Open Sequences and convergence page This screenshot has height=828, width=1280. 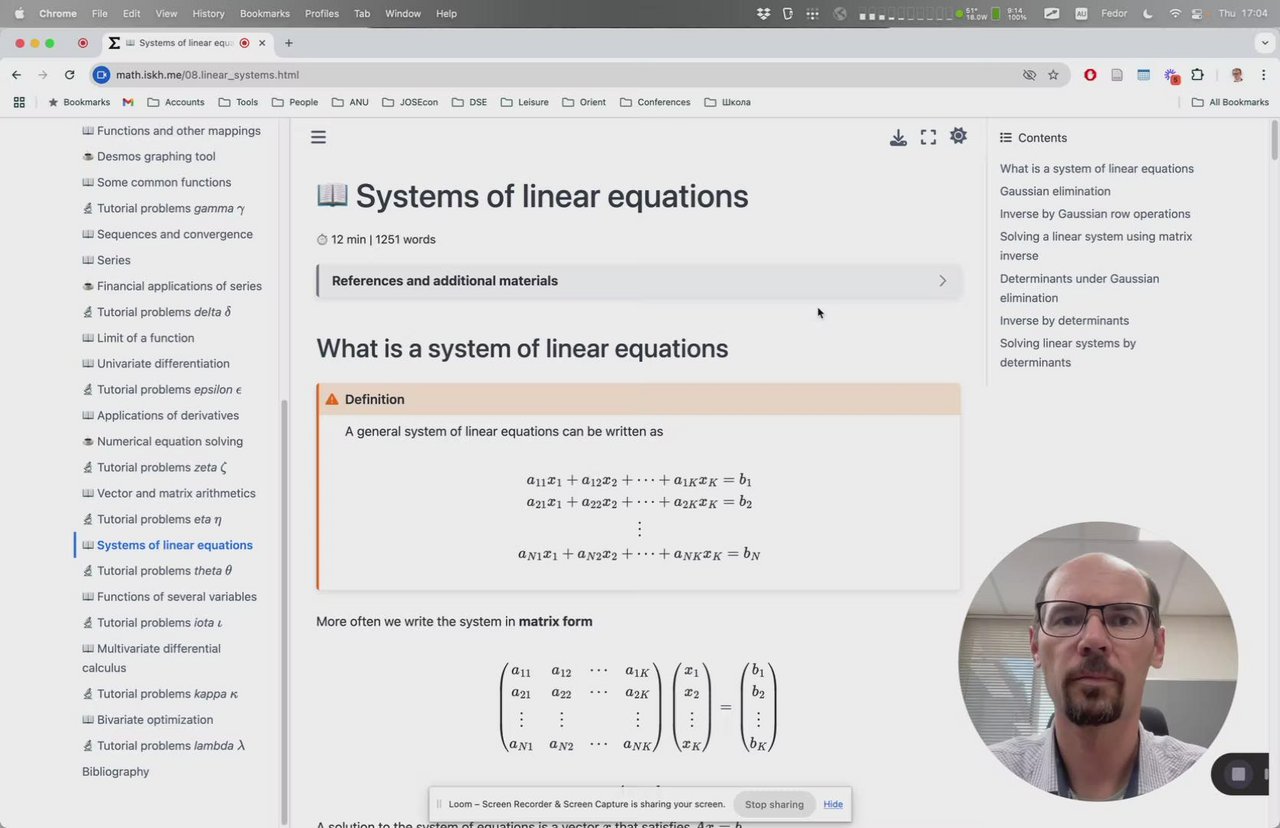coord(167,234)
